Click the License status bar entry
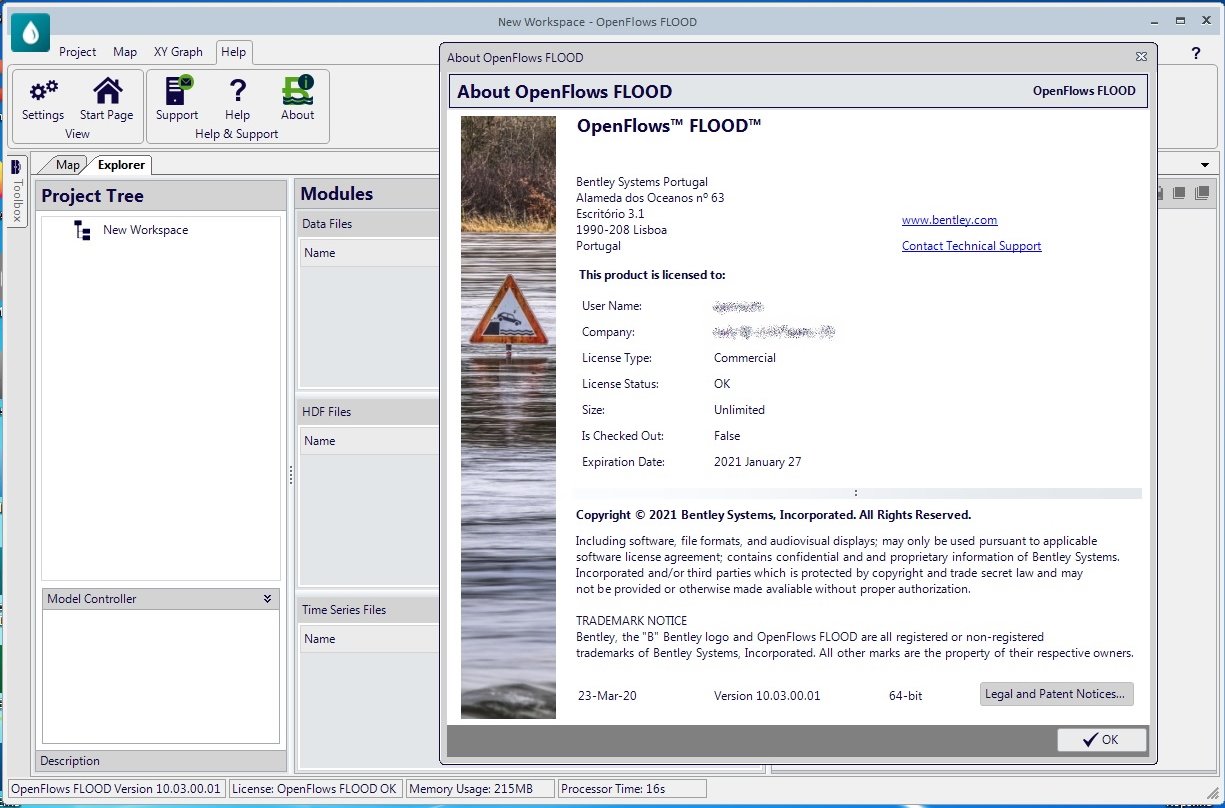 [314, 789]
